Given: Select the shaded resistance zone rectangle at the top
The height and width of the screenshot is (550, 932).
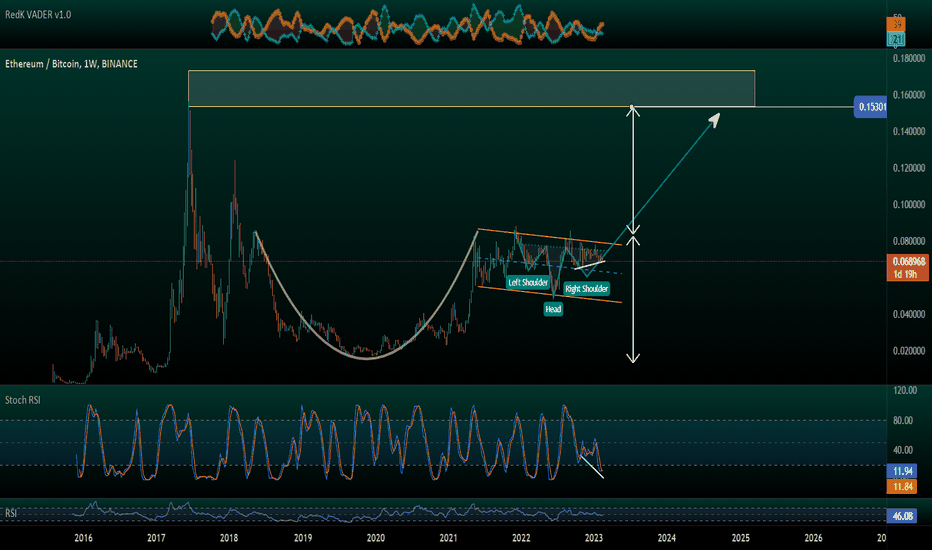Looking at the screenshot, I should click(x=471, y=89).
